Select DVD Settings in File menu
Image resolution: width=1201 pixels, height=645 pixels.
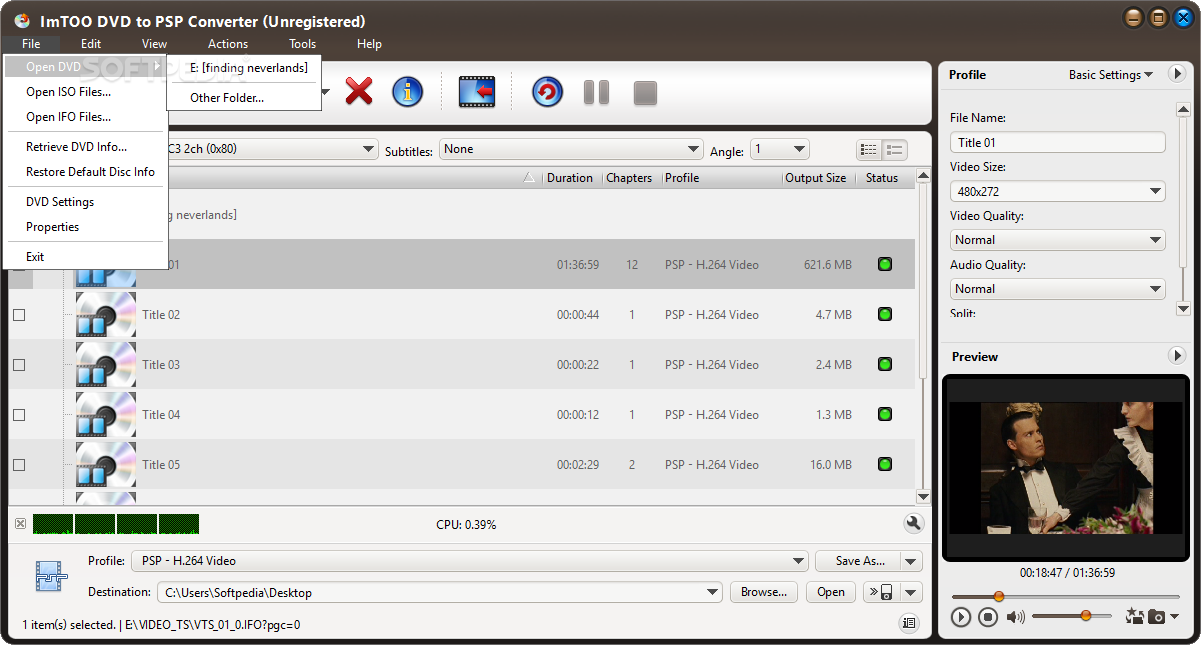86,202
